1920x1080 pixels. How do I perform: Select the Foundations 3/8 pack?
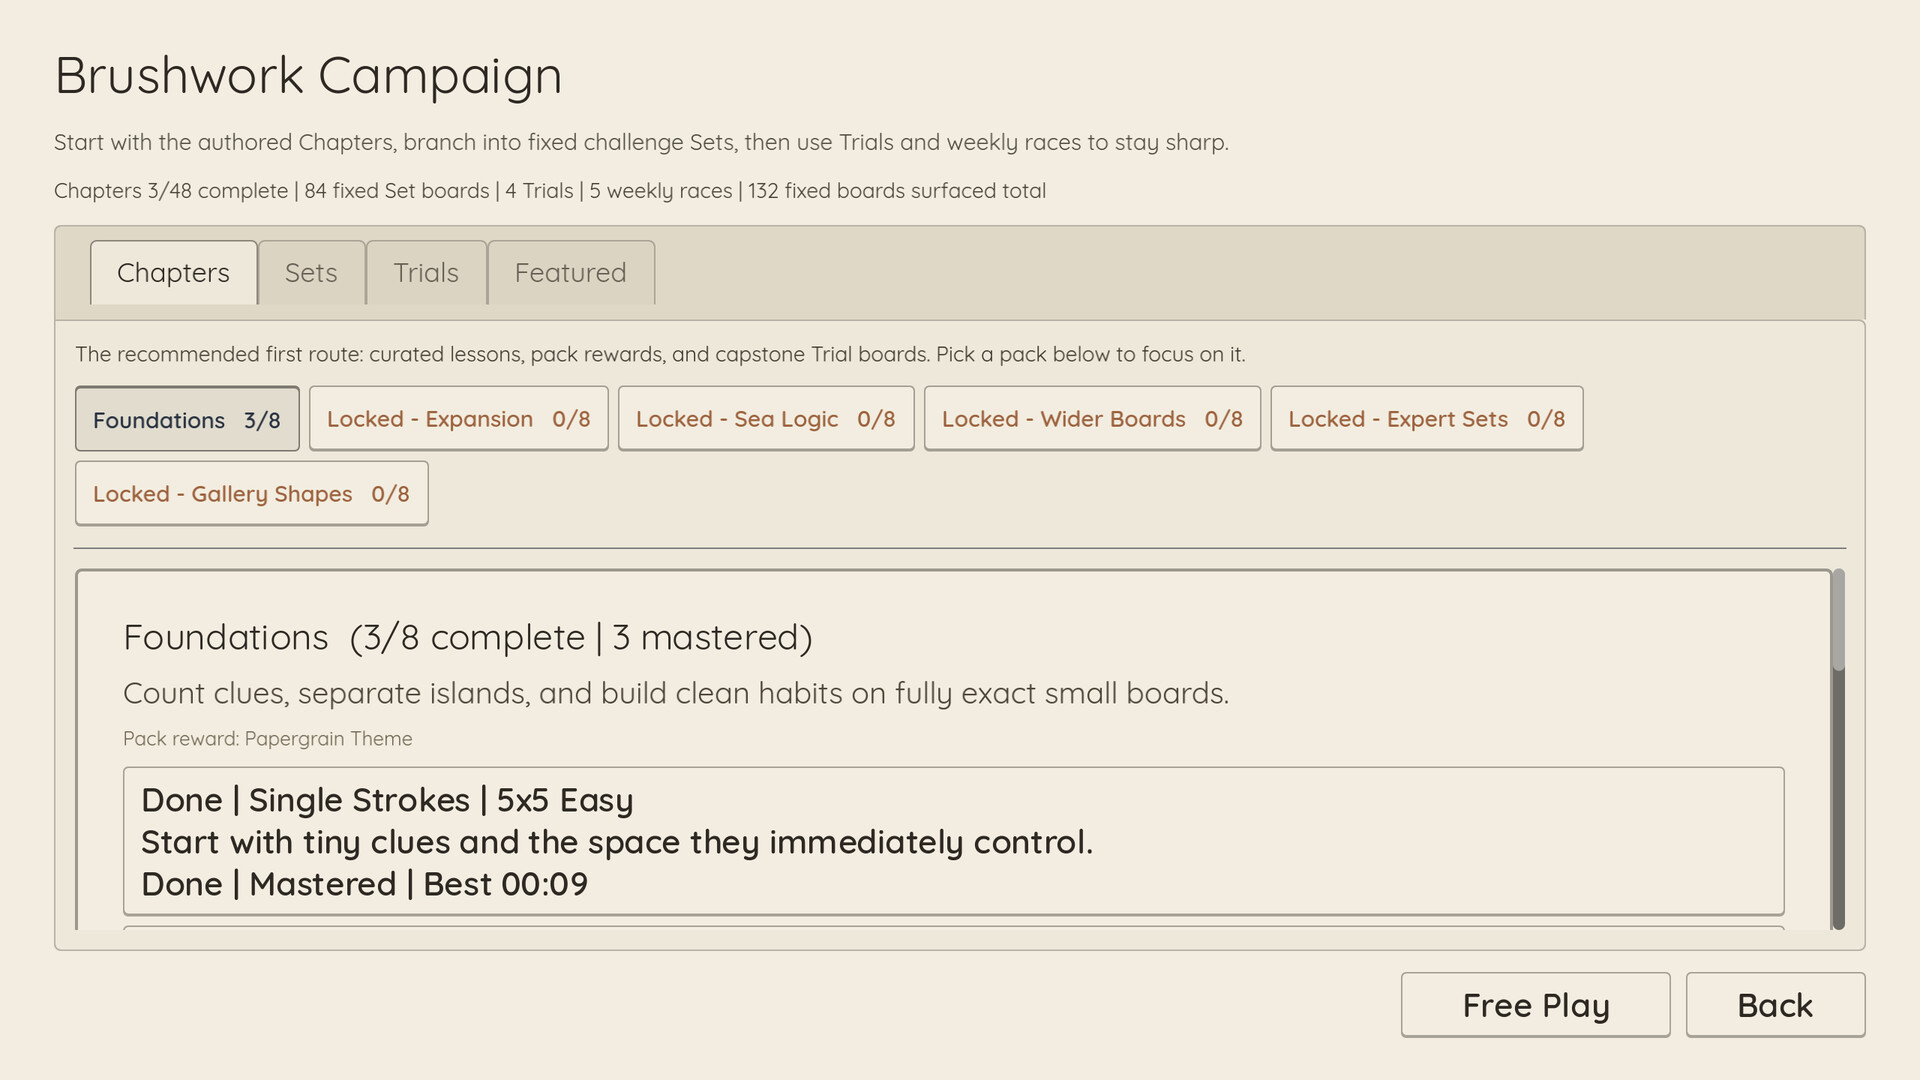[x=187, y=419]
